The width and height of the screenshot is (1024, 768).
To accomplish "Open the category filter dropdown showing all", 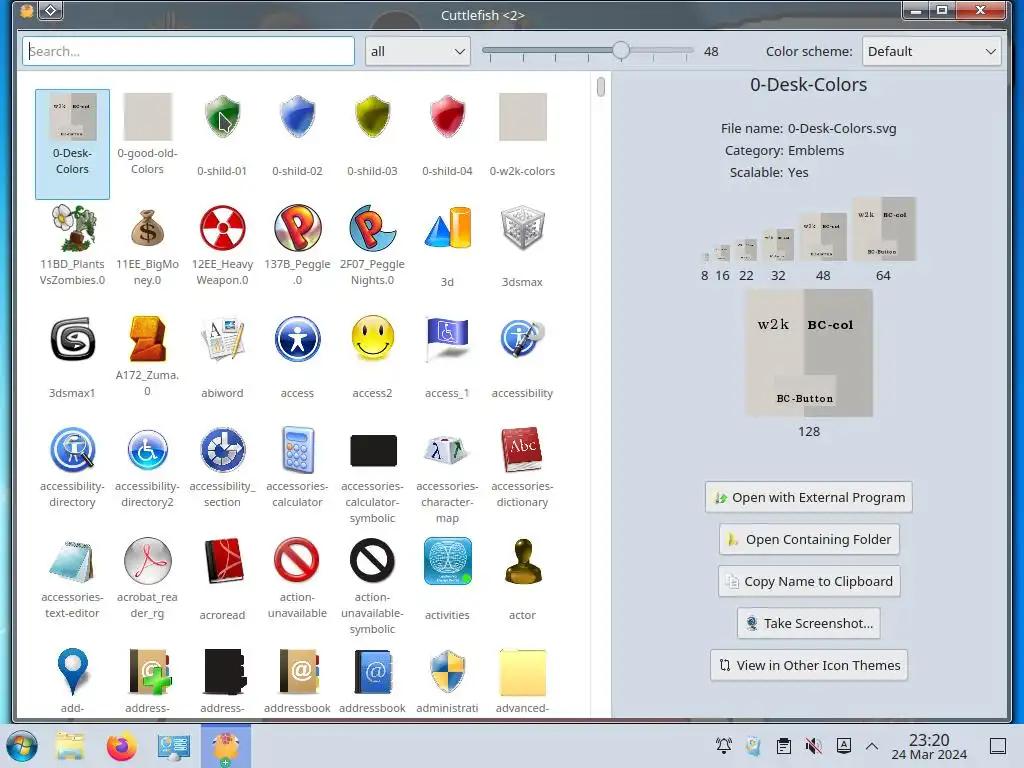I will 418,51.
